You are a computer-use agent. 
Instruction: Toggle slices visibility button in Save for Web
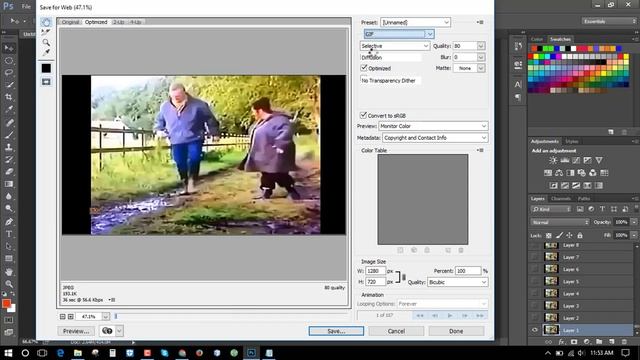coord(46,82)
